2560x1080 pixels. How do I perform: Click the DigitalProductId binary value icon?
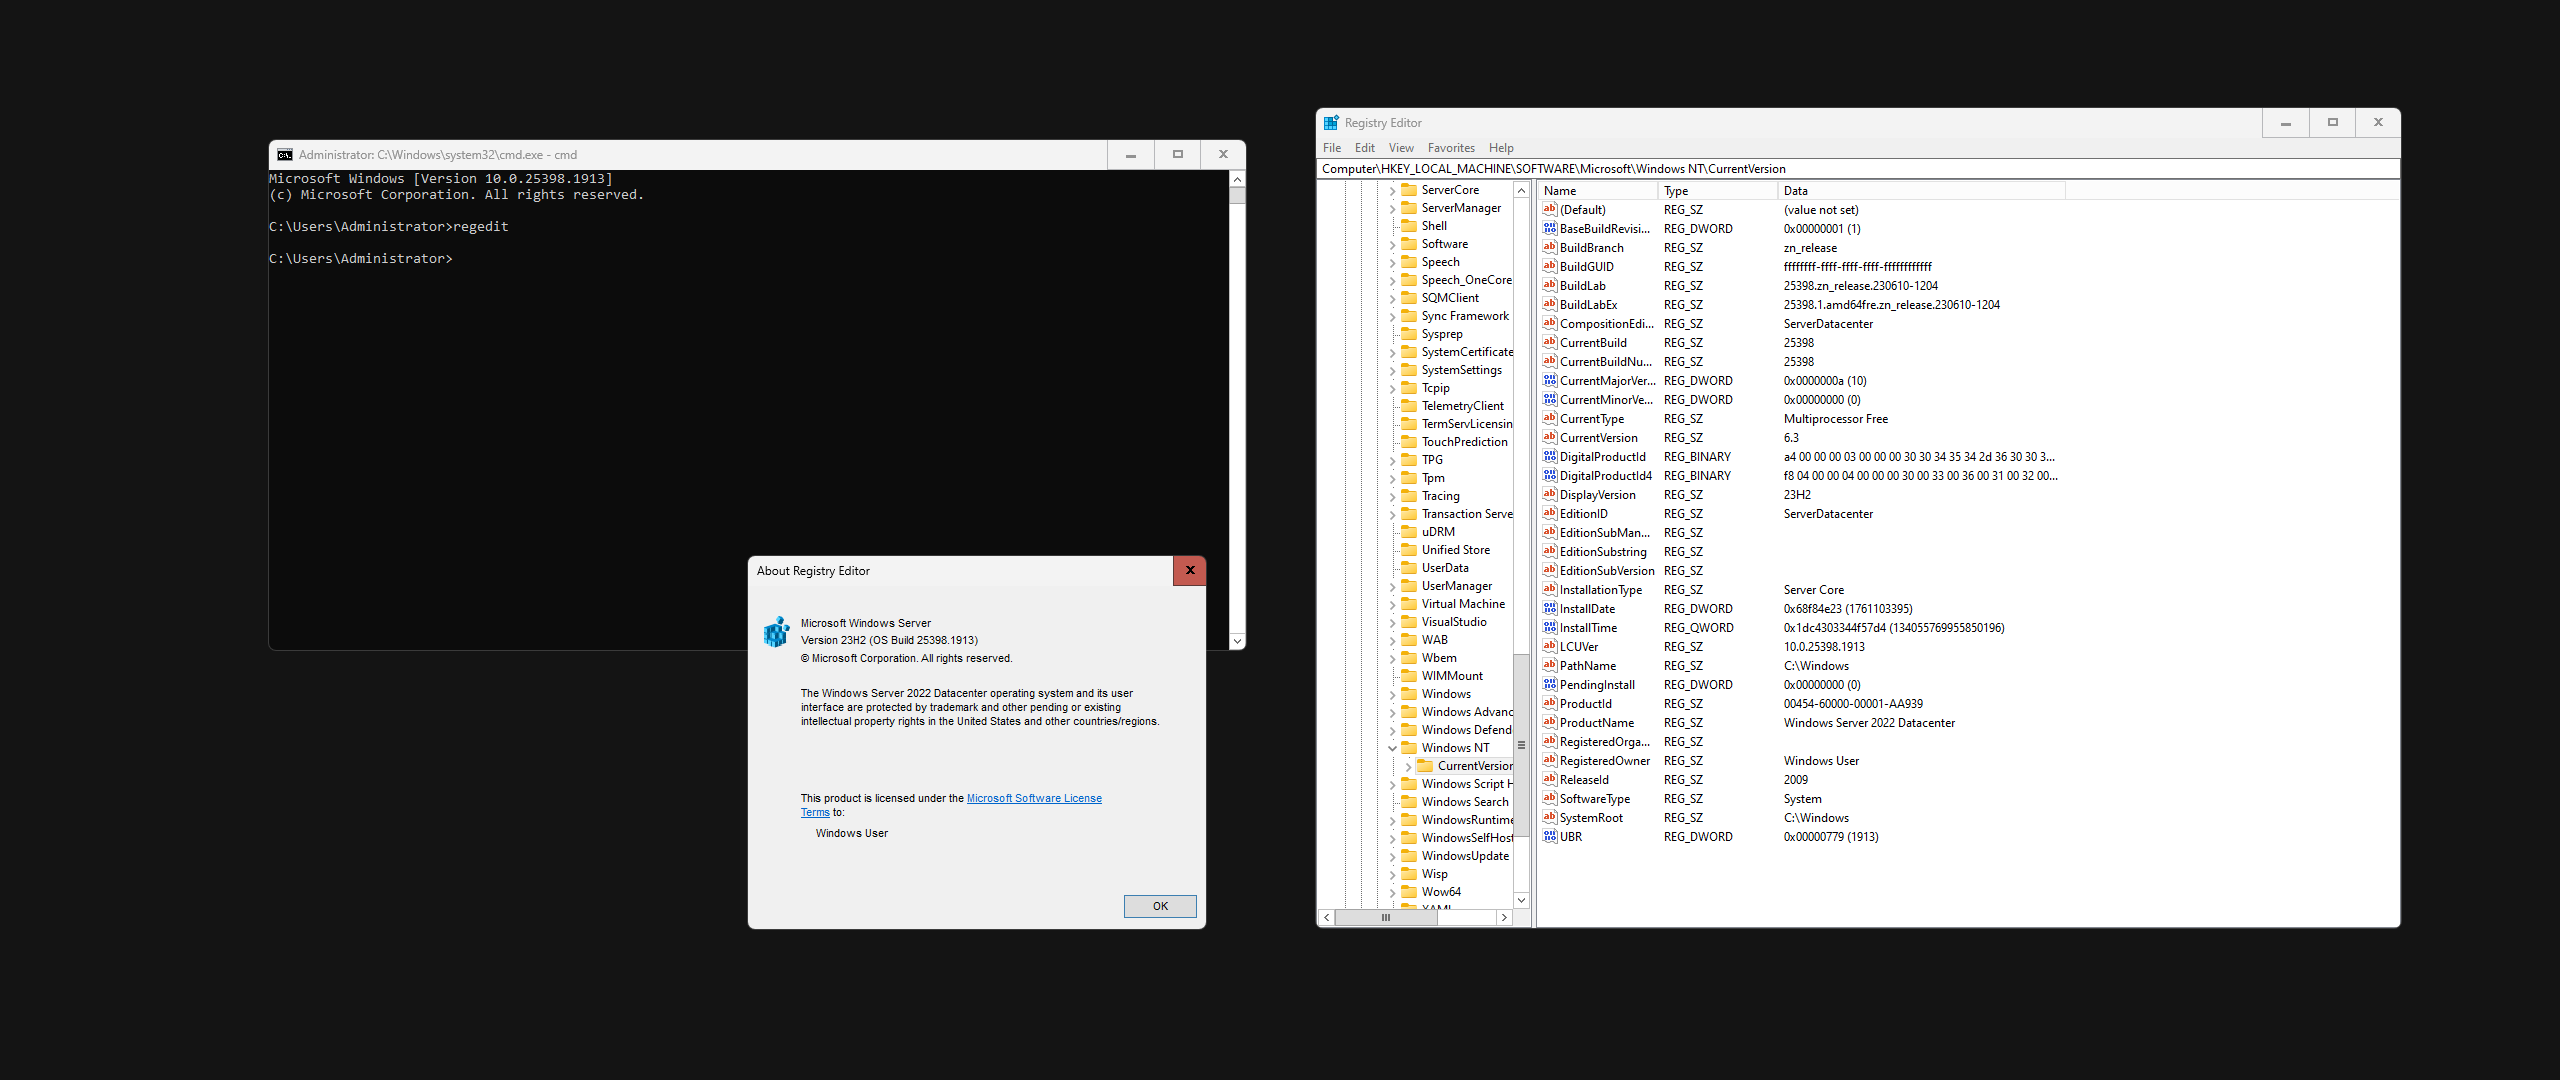tap(1549, 457)
